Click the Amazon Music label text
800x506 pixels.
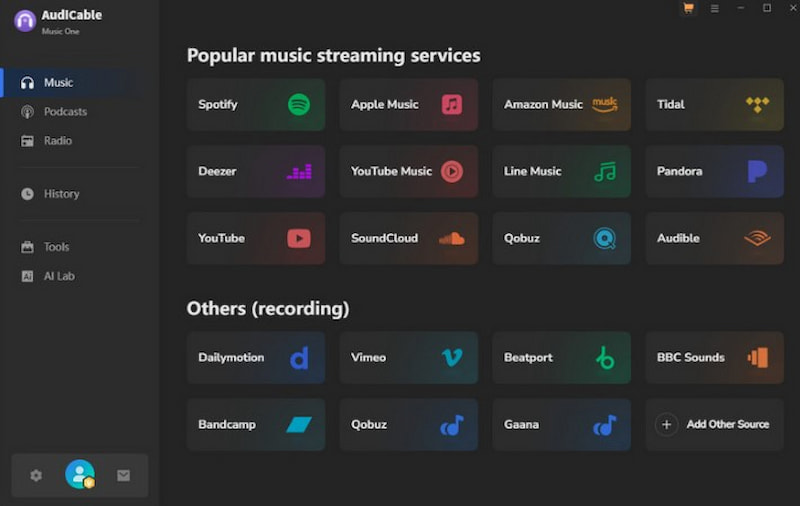(x=543, y=105)
